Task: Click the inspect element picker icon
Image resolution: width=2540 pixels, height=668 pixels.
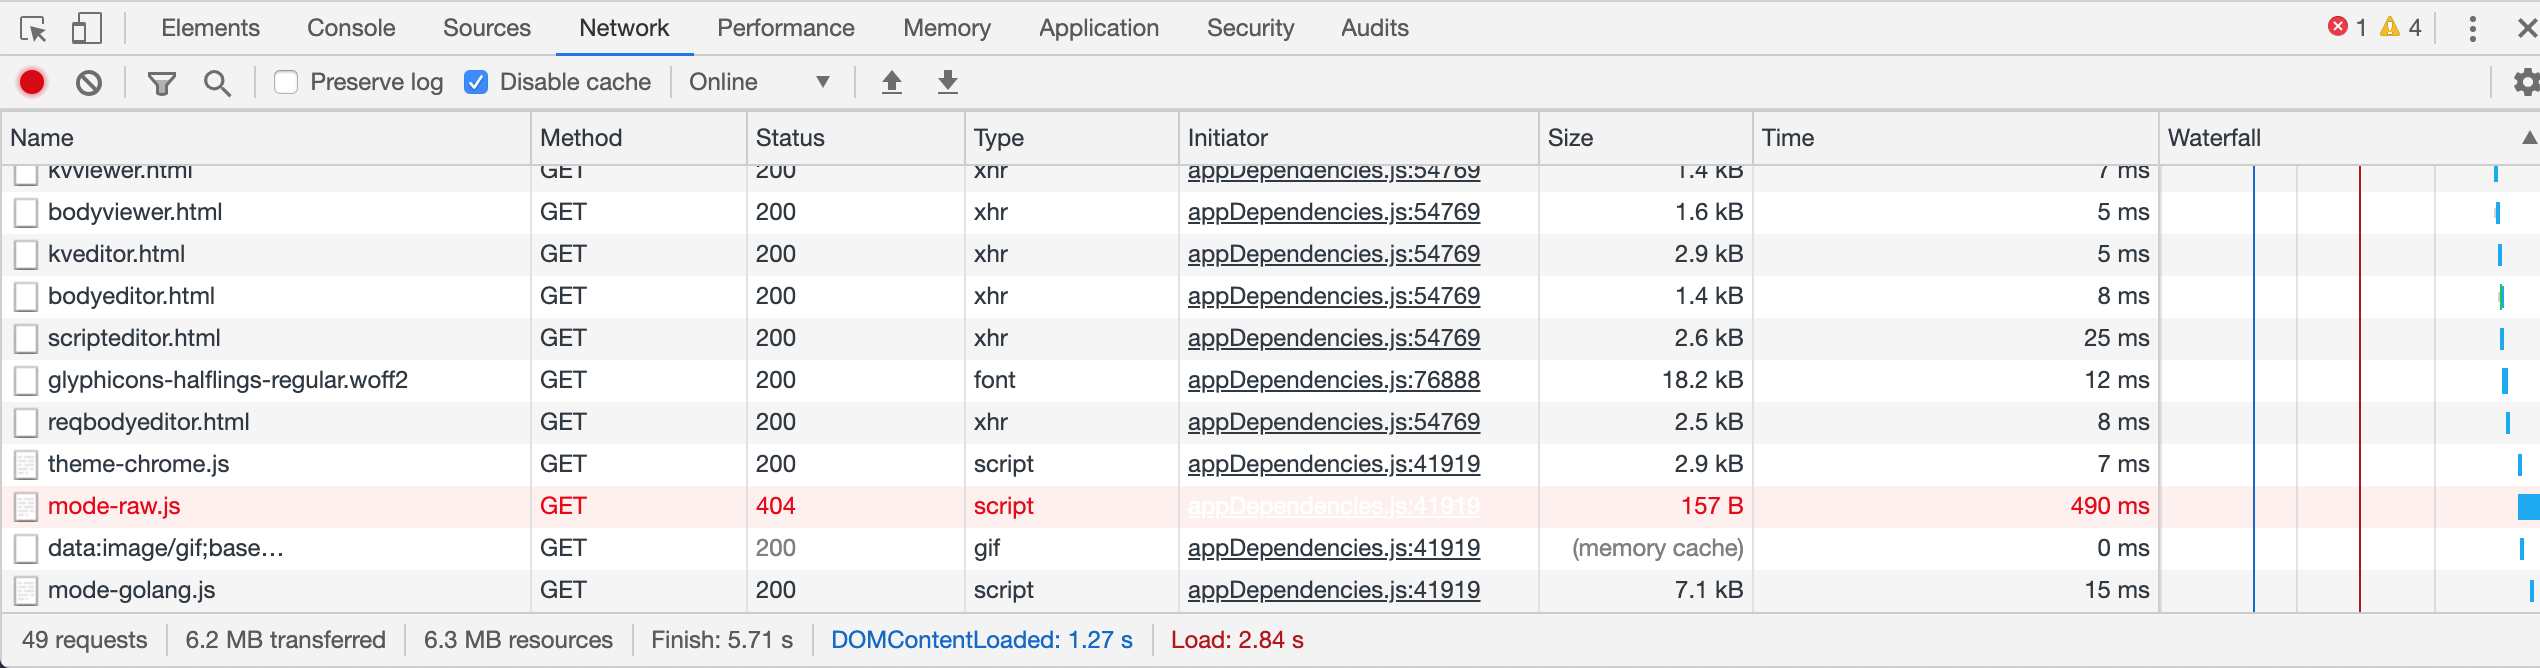Action: [33, 29]
